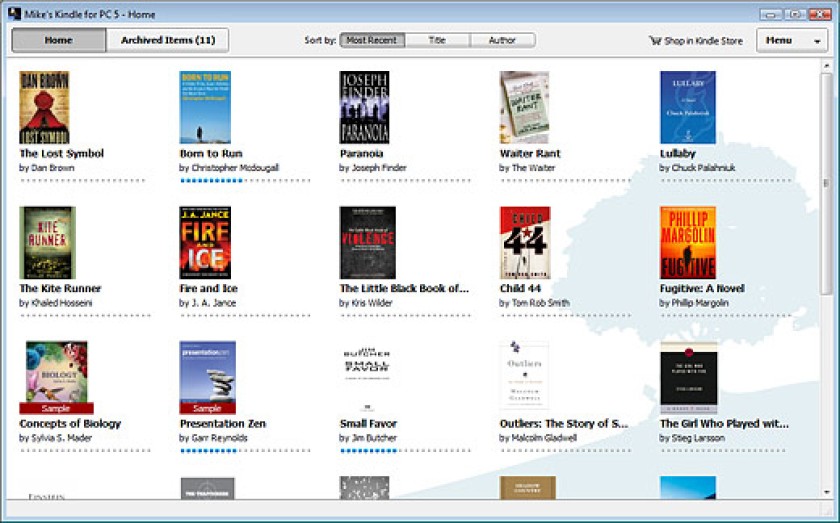This screenshot has height=523, width=840.
Task: Click the vertical scrollbar thumb
Action: point(827,183)
